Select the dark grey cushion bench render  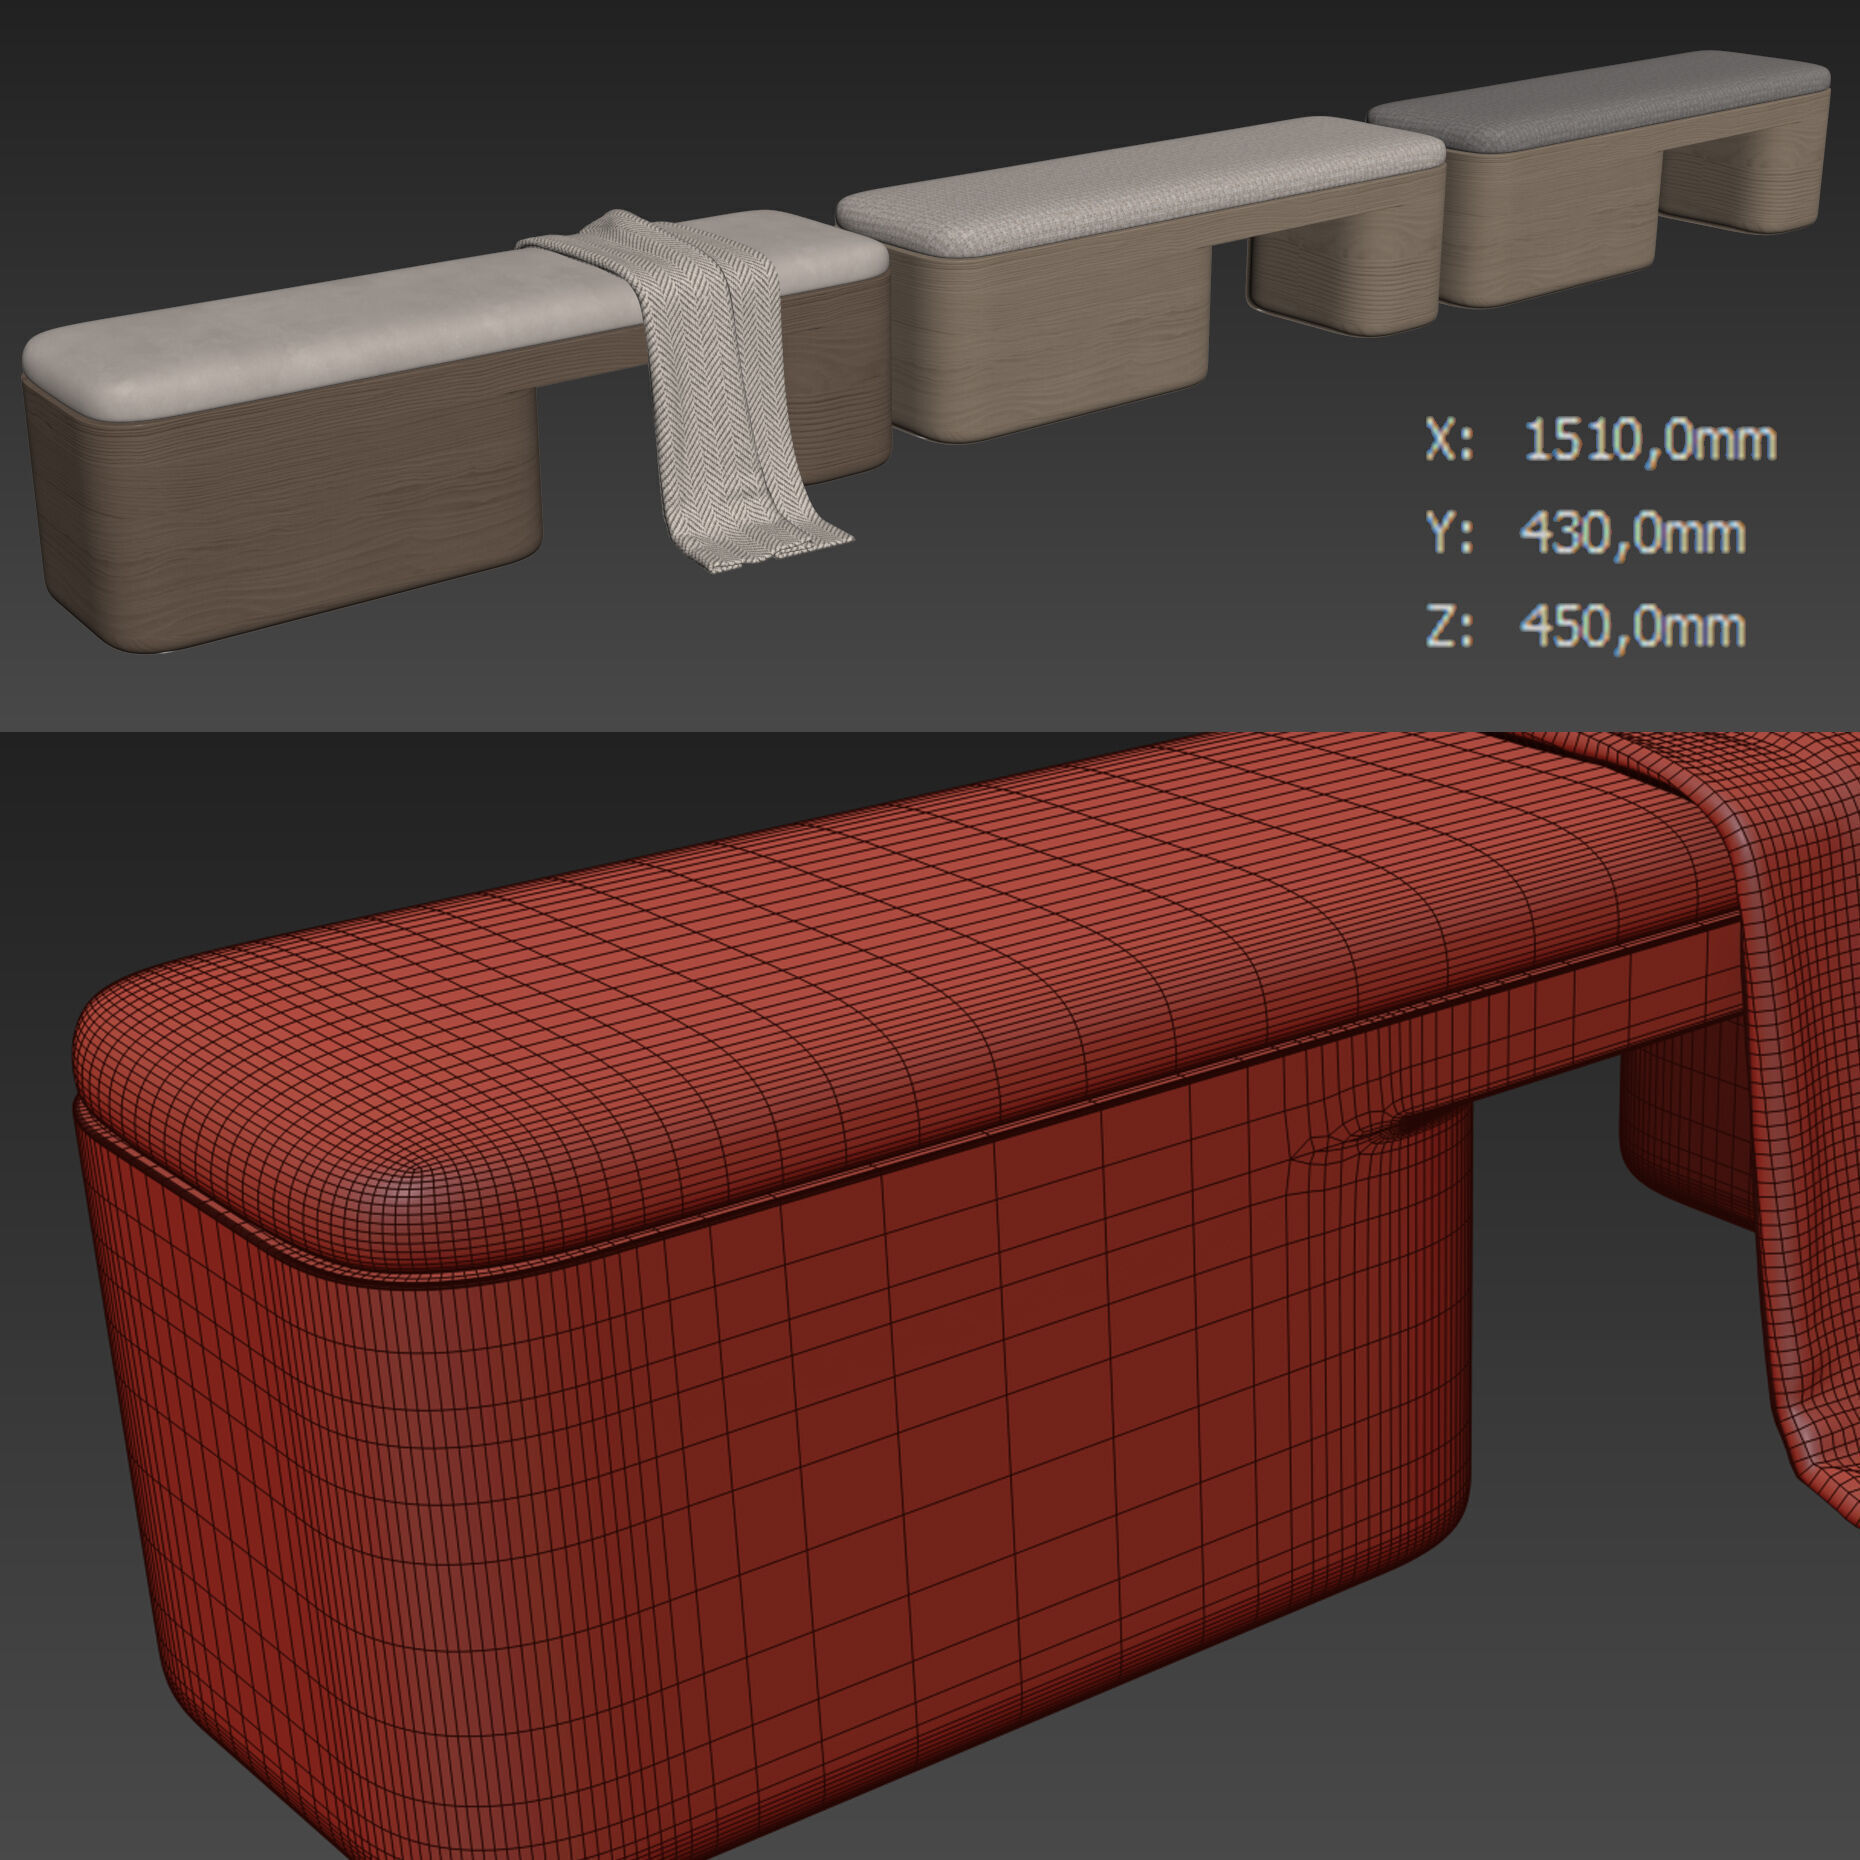[x=1600, y=180]
